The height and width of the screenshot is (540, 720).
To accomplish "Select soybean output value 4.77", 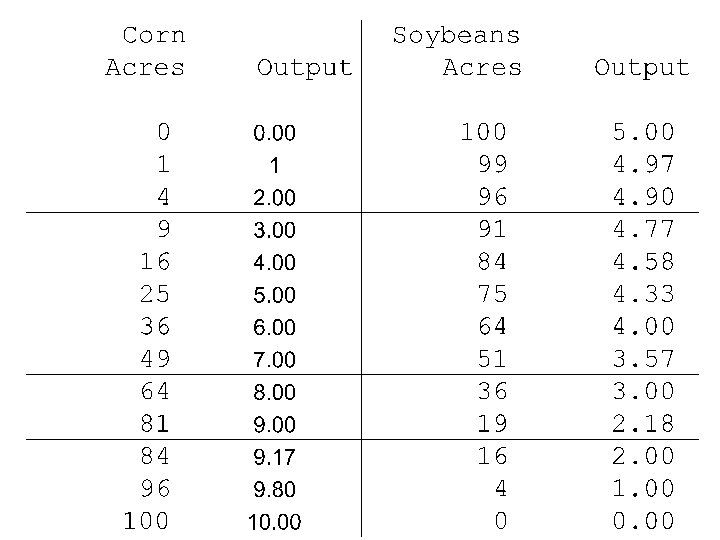I will [x=644, y=229].
